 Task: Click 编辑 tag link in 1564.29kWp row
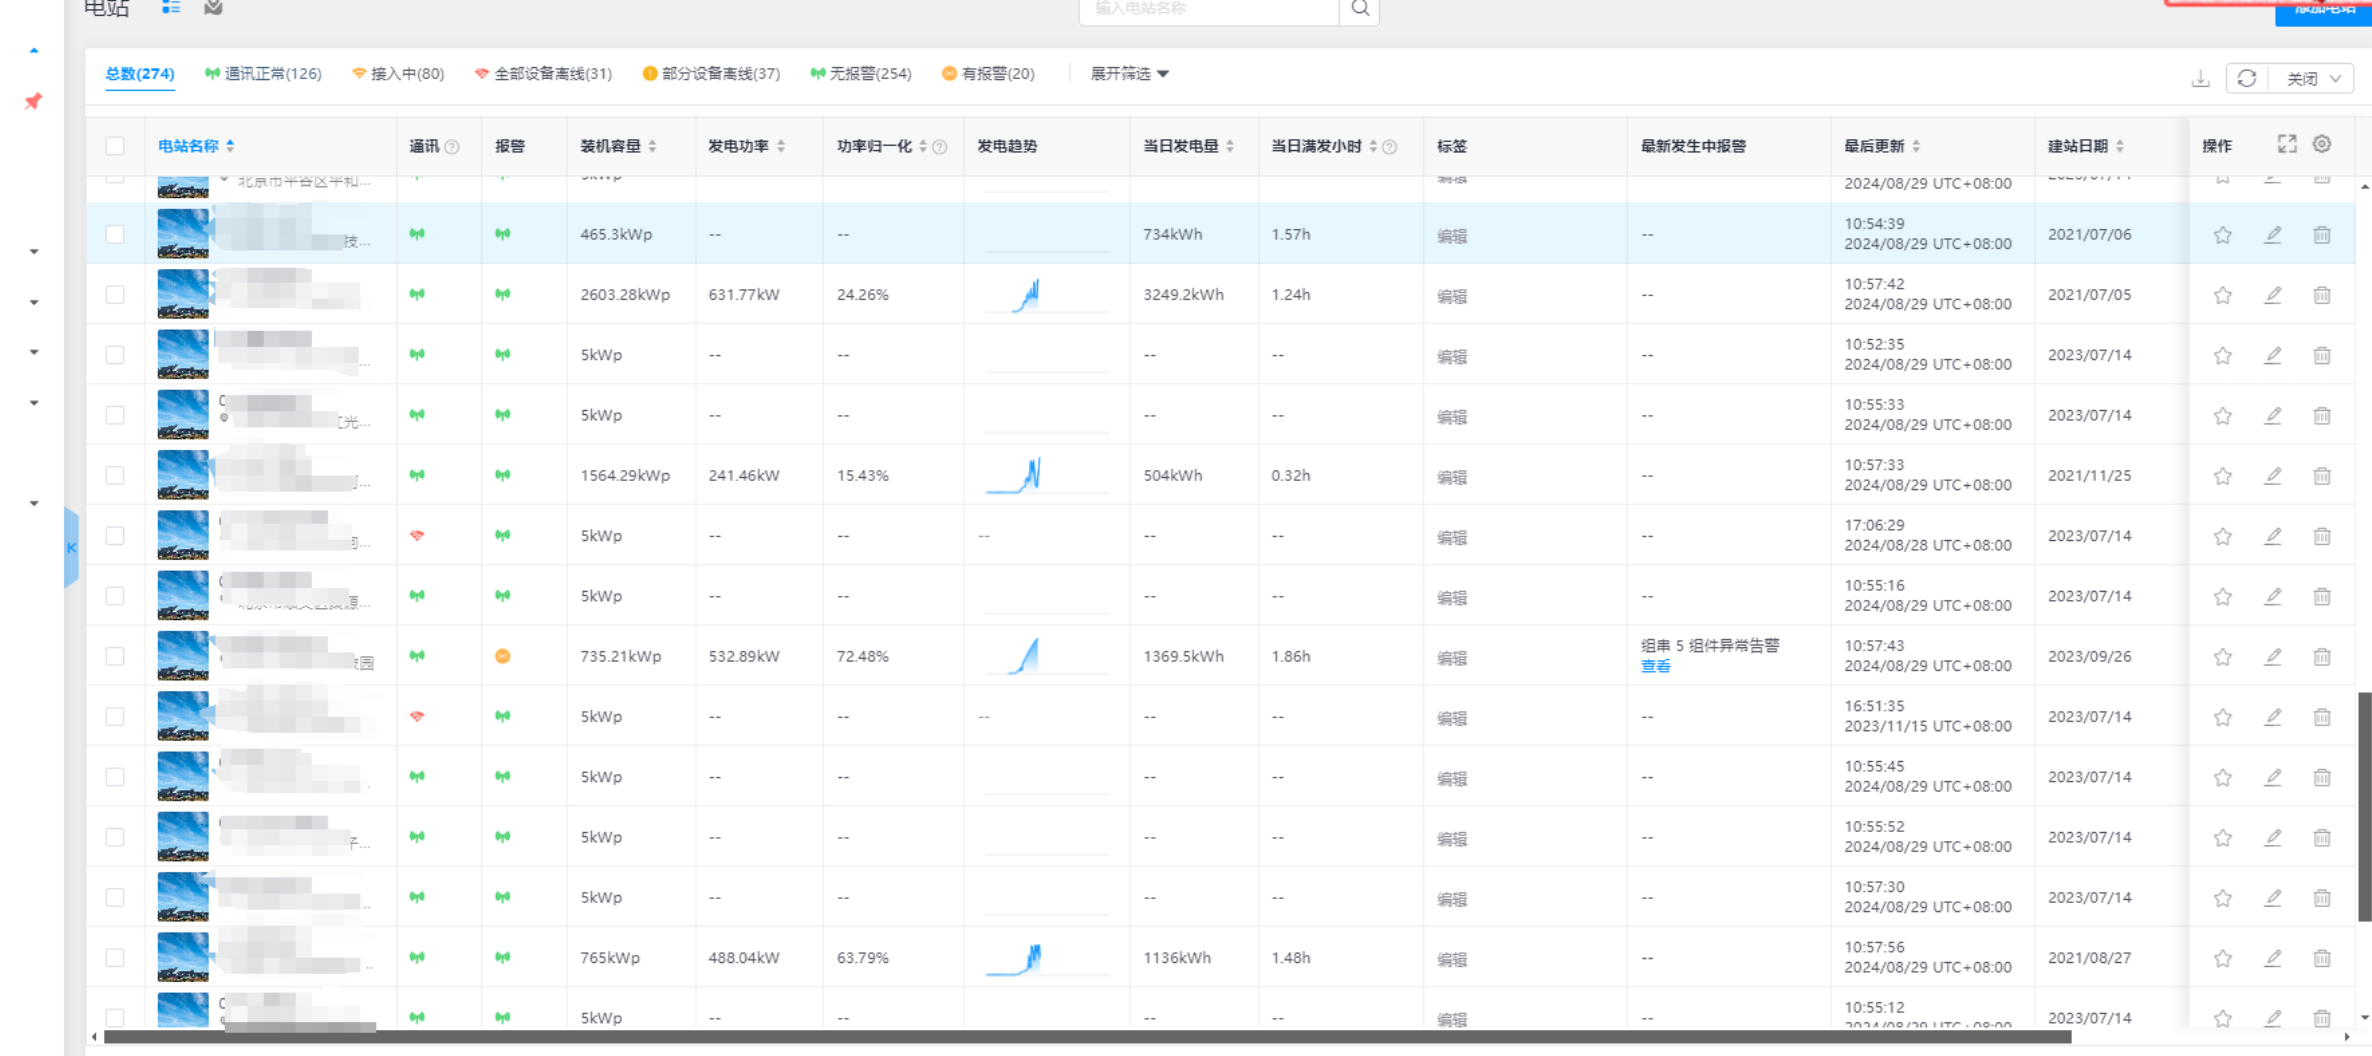click(1451, 477)
